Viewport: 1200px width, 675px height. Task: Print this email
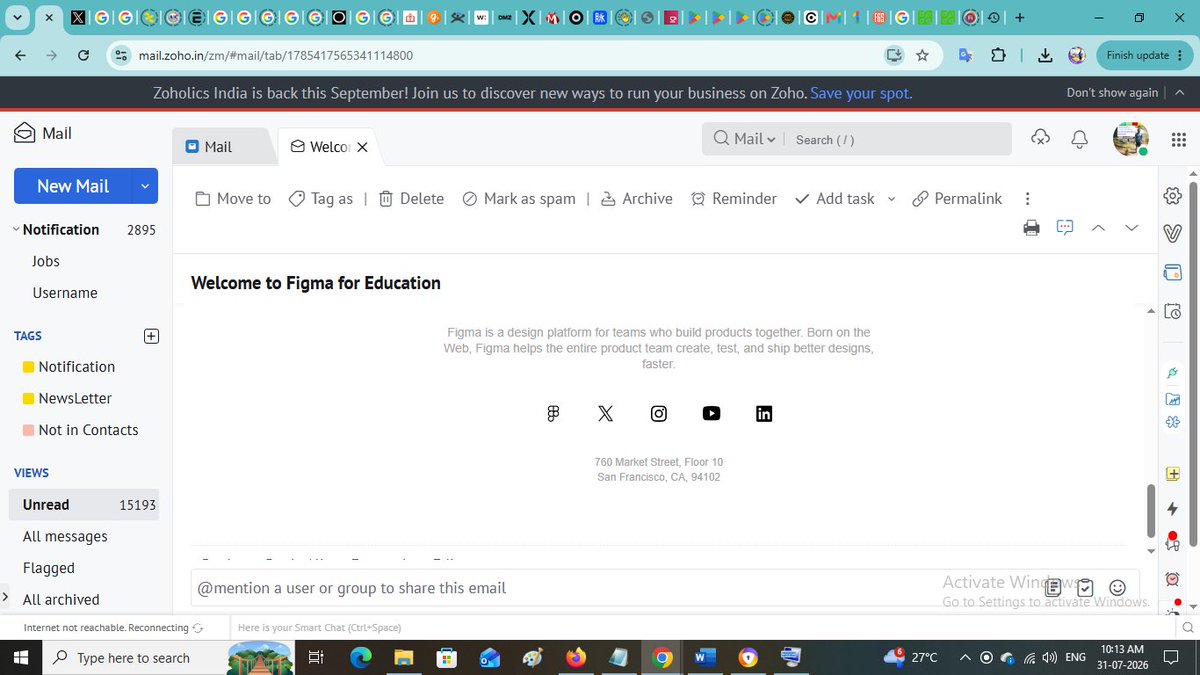point(1032,228)
